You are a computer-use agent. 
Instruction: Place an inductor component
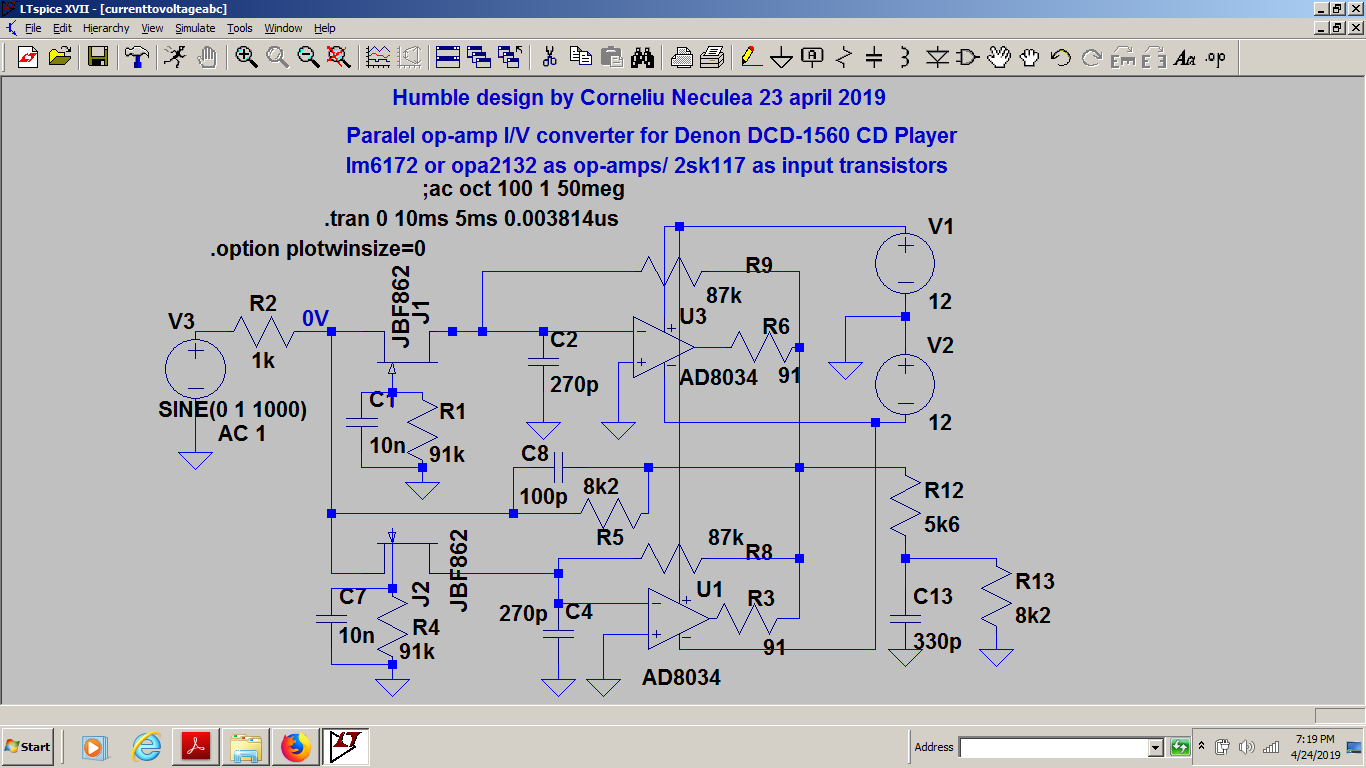pyautogui.click(x=905, y=57)
